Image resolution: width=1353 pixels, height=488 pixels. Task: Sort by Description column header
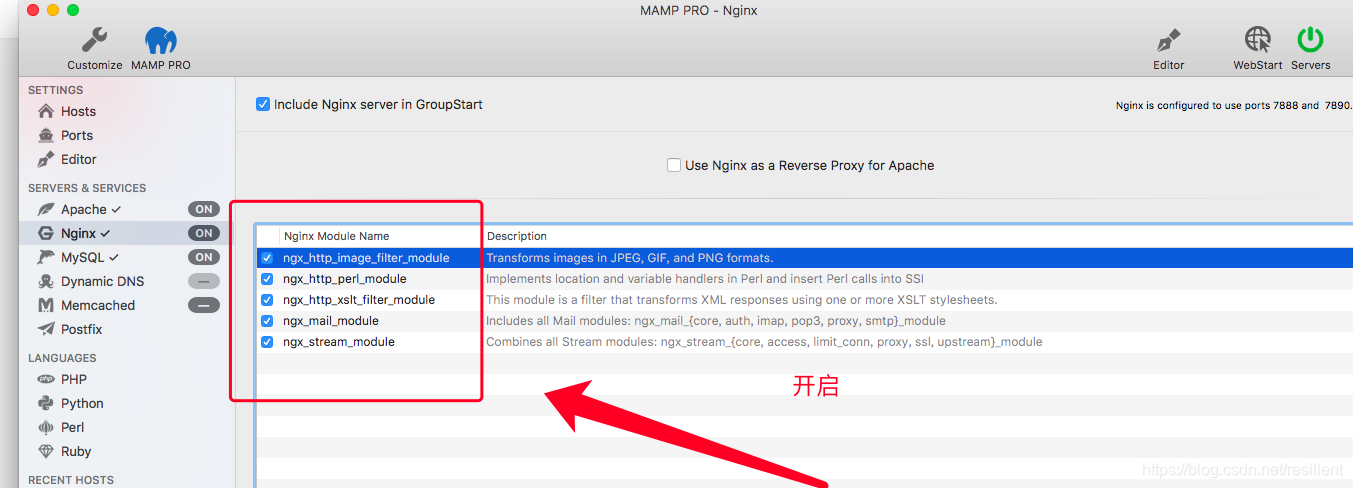click(x=517, y=236)
